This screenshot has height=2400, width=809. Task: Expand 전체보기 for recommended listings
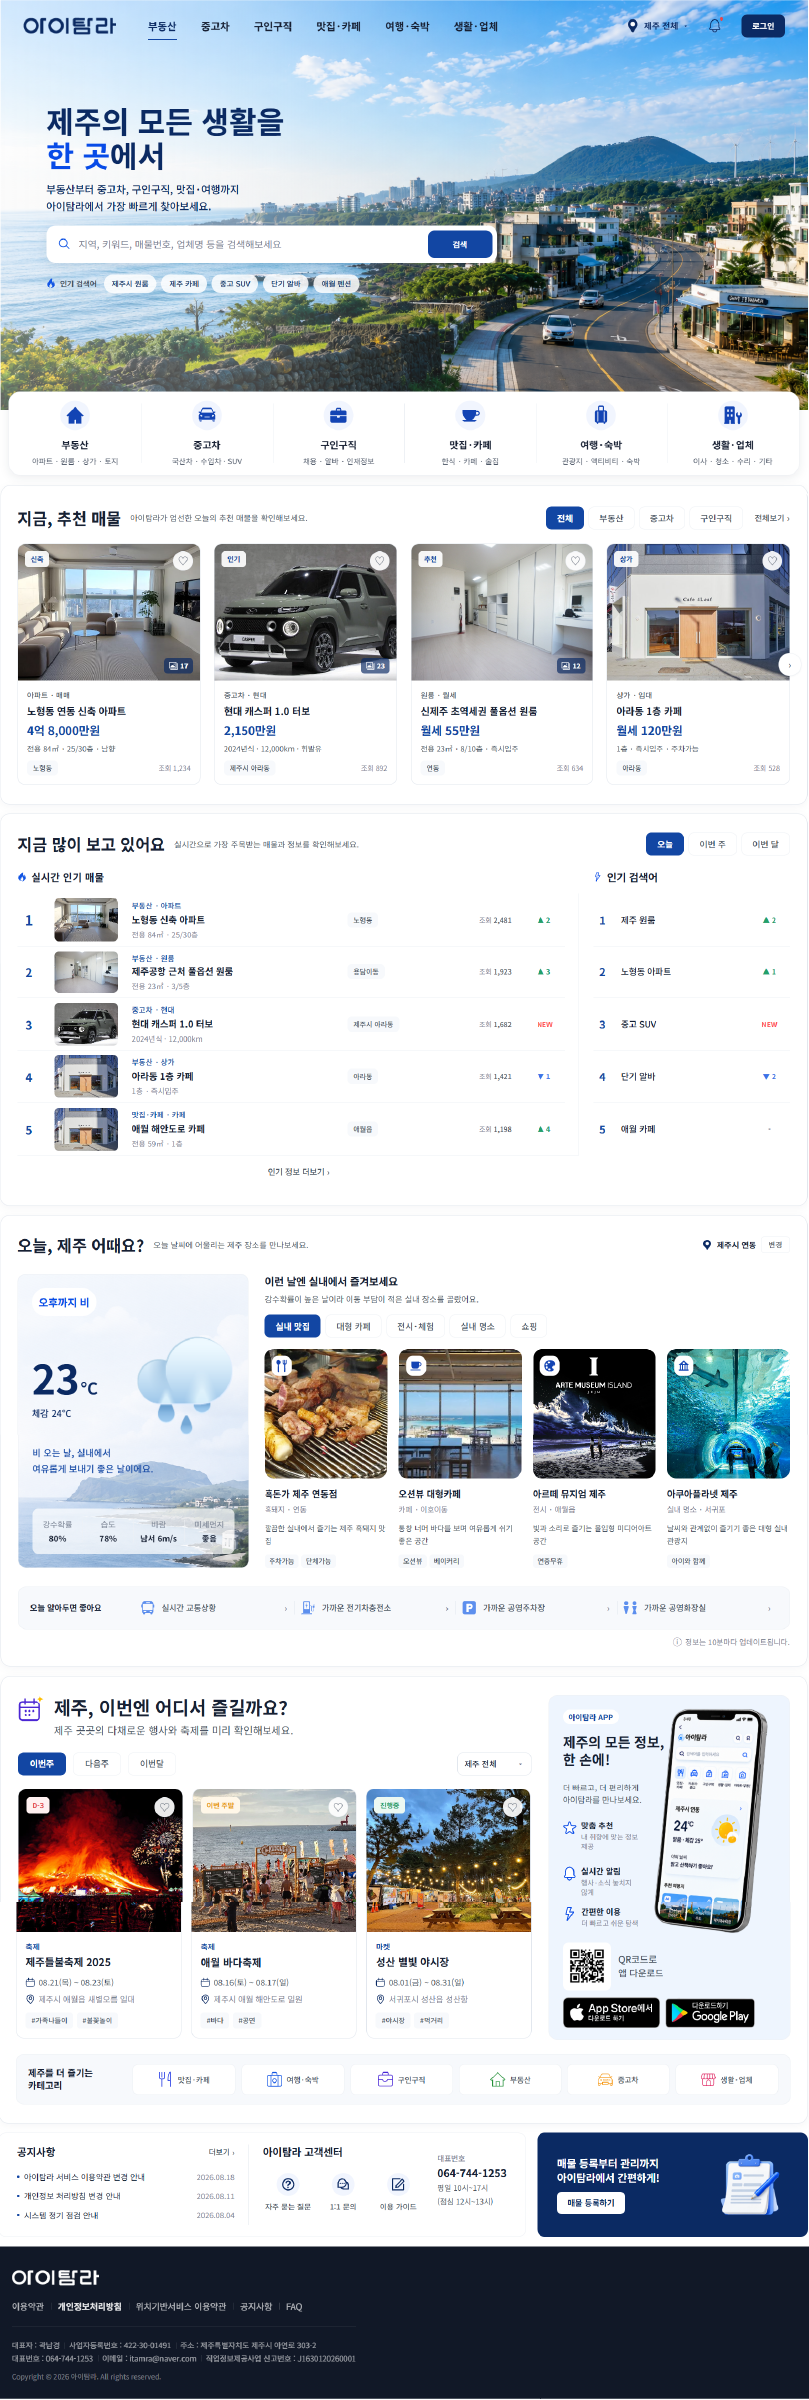[772, 518]
